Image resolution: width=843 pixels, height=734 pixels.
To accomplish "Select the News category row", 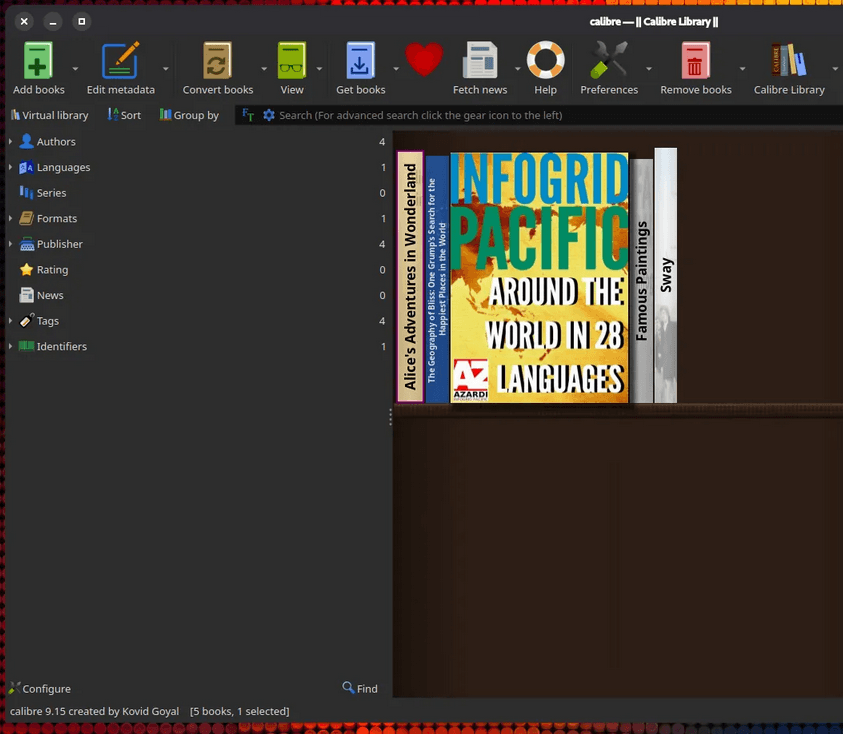I will click(x=197, y=295).
